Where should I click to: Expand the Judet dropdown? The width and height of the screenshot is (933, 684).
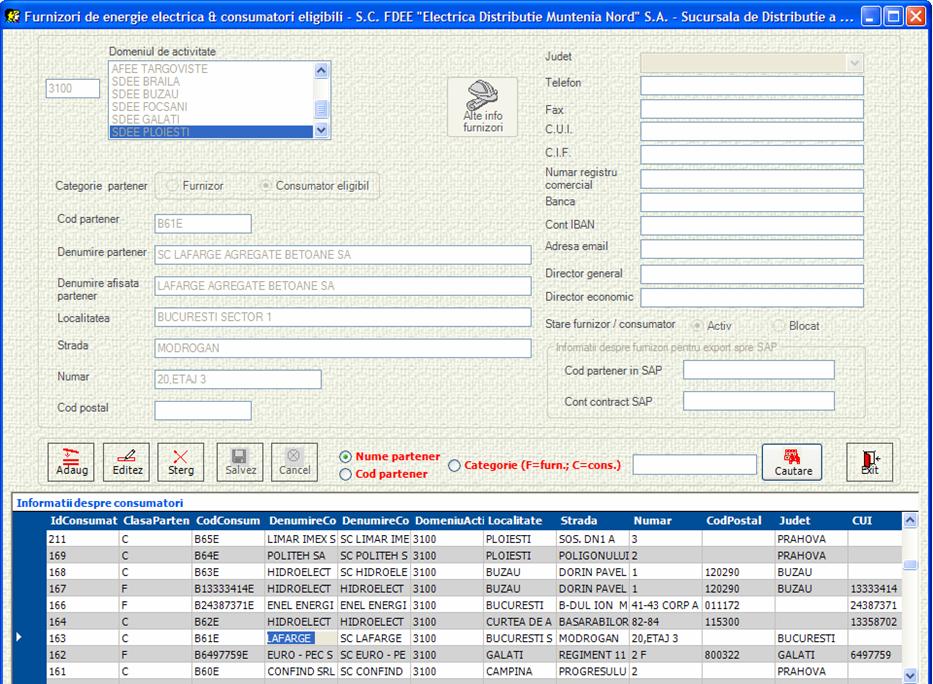[x=853, y=62]
